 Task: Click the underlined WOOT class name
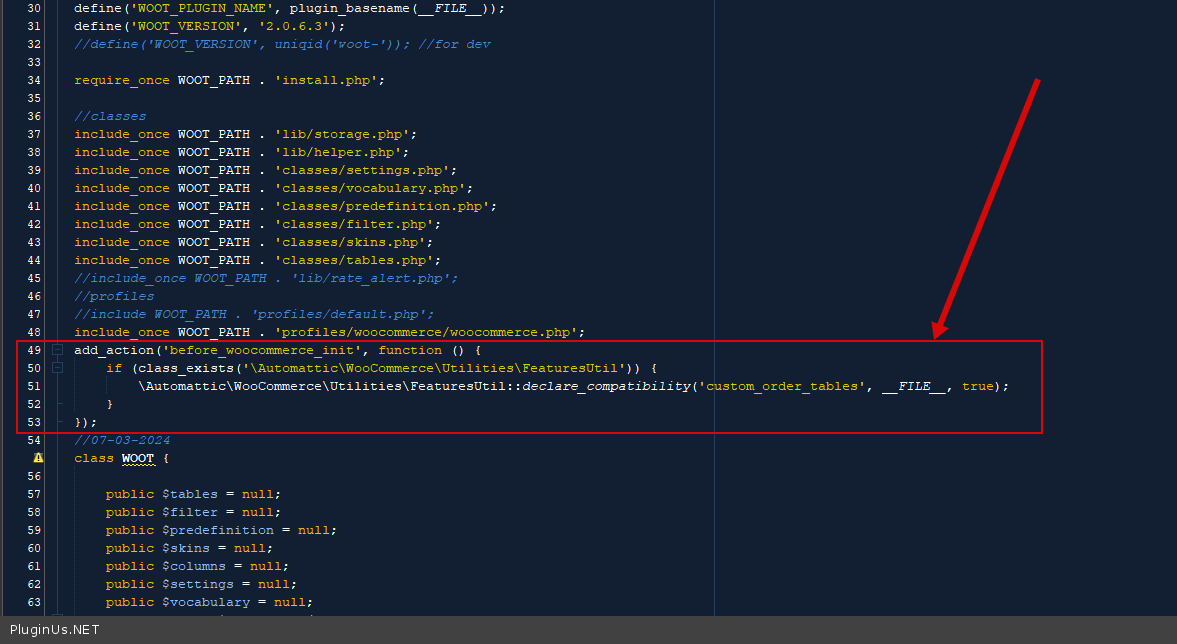coord(138,458)
